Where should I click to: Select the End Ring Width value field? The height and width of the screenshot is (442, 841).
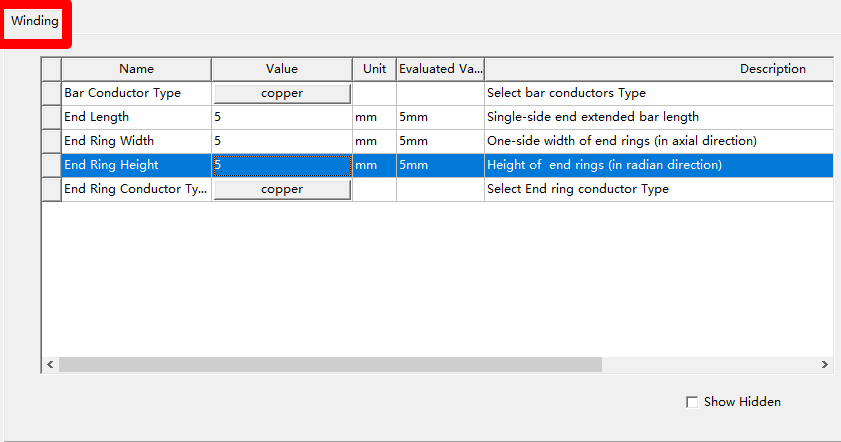coord(281,141)
